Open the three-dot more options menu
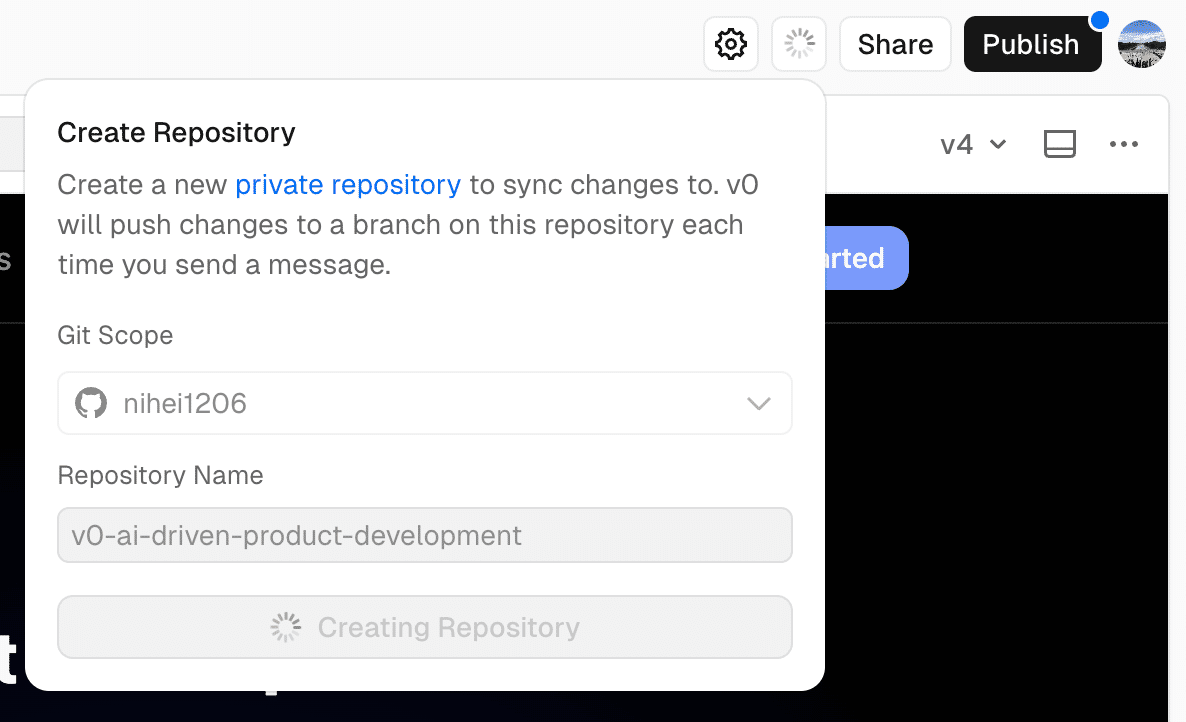 (1123, 144)
